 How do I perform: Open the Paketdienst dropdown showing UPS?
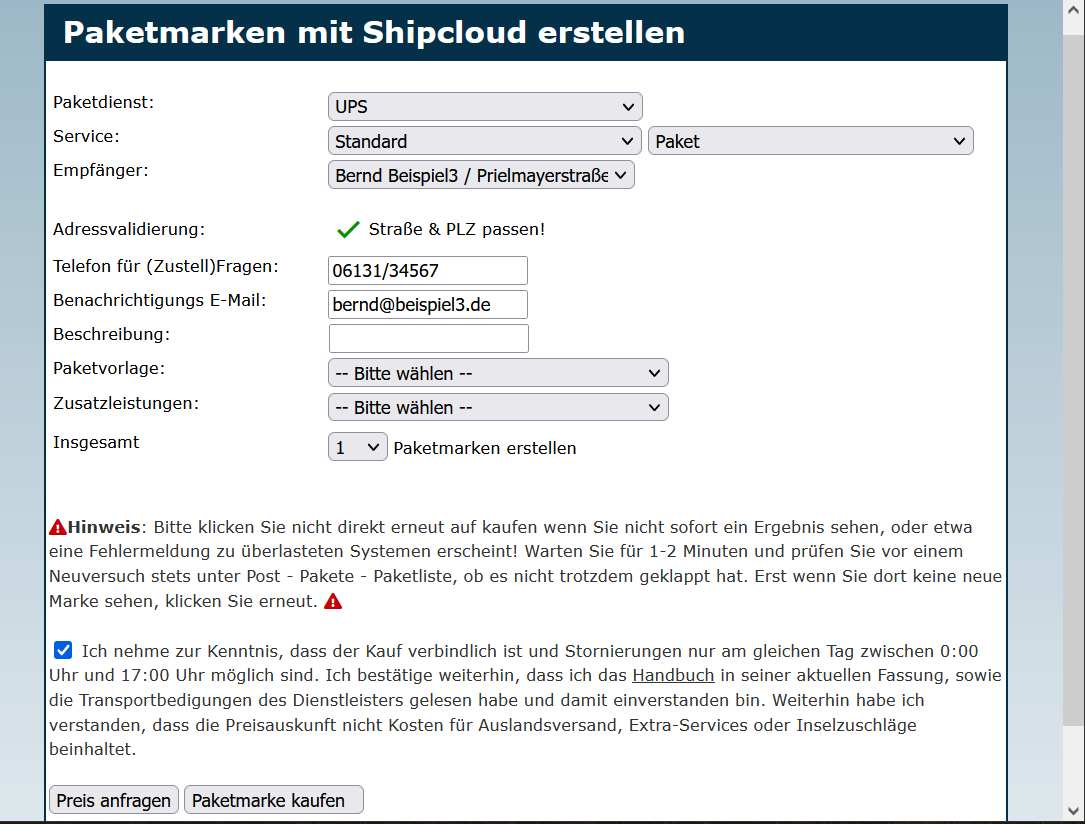click(485, 107)
